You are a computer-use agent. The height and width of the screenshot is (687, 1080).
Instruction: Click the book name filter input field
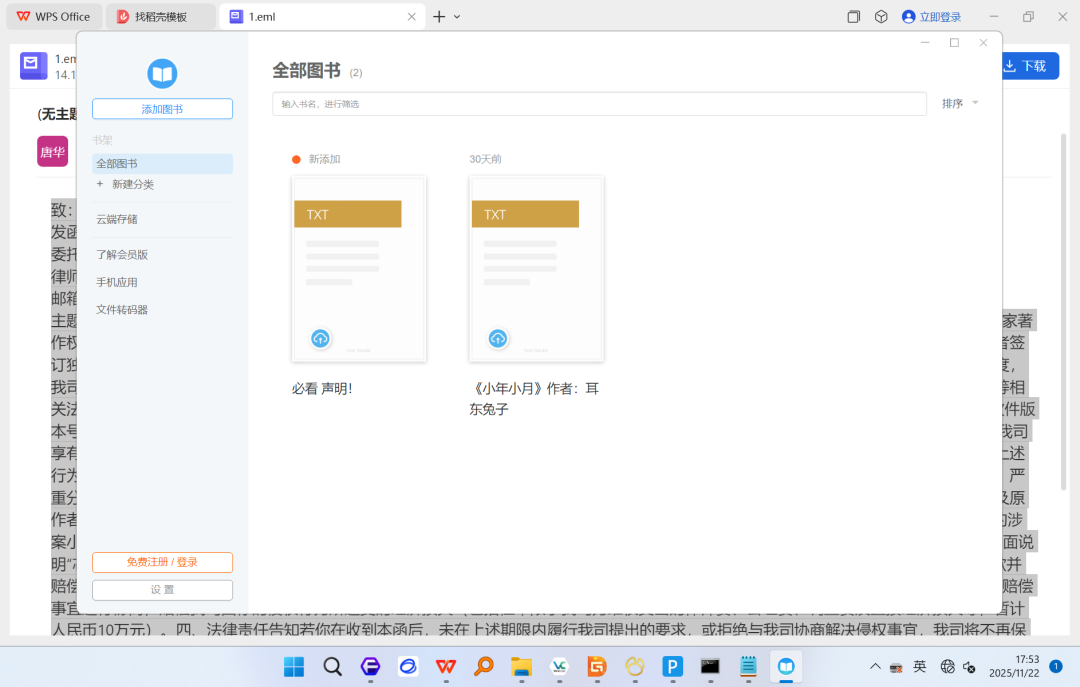pos(599,104)
